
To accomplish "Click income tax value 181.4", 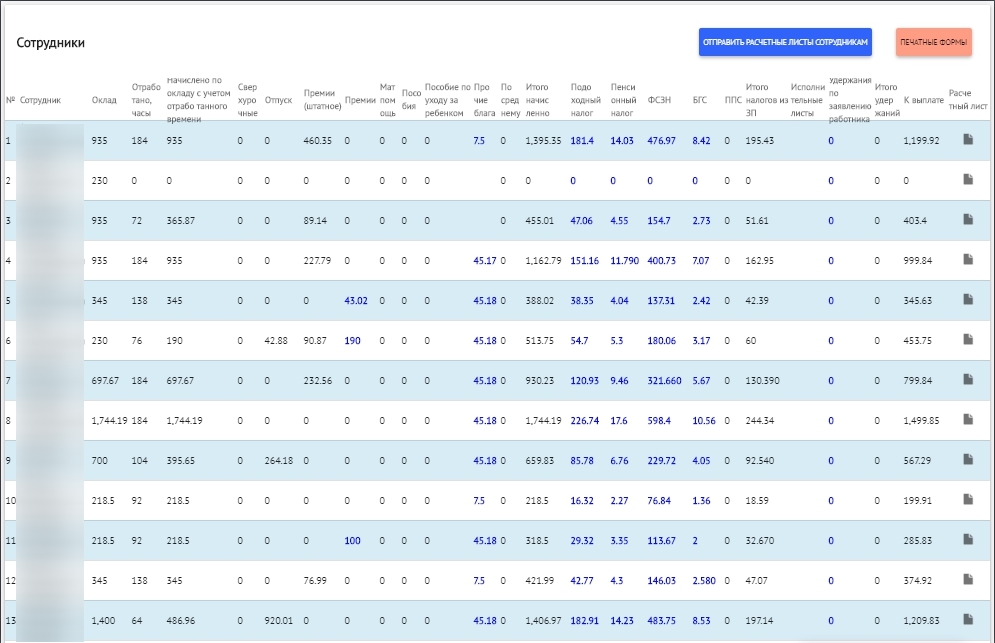I will tap(581, 141).
